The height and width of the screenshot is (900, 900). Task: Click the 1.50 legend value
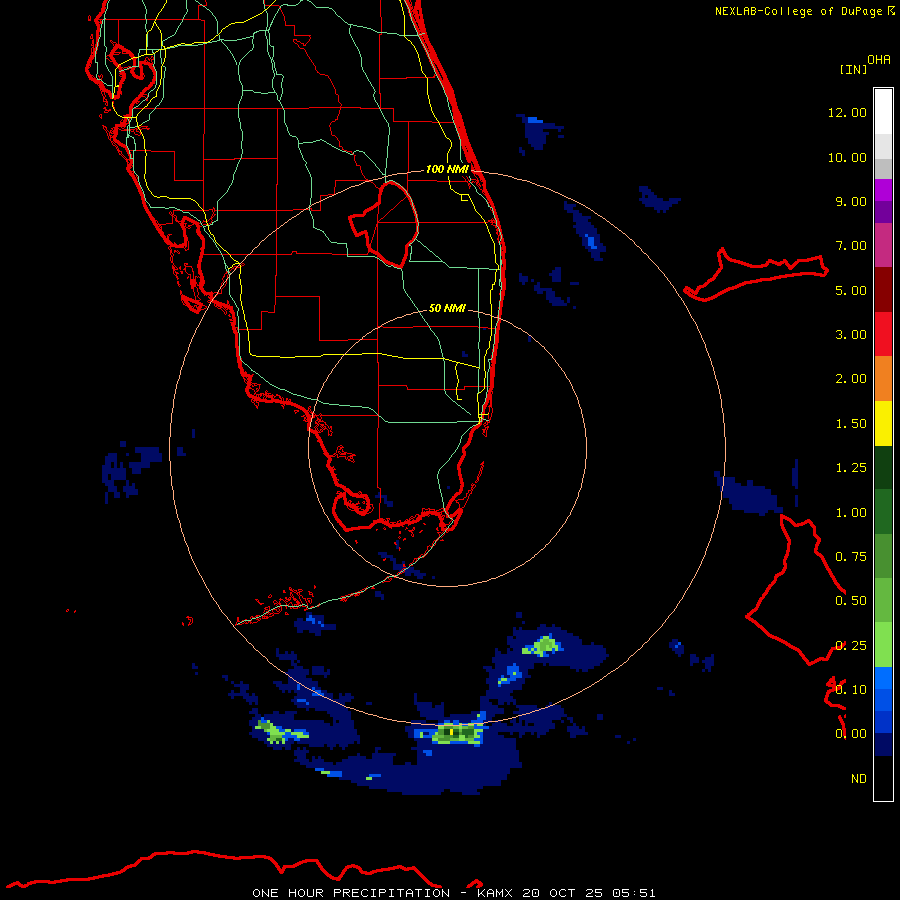pyautogui.click(x=851, y=424)
